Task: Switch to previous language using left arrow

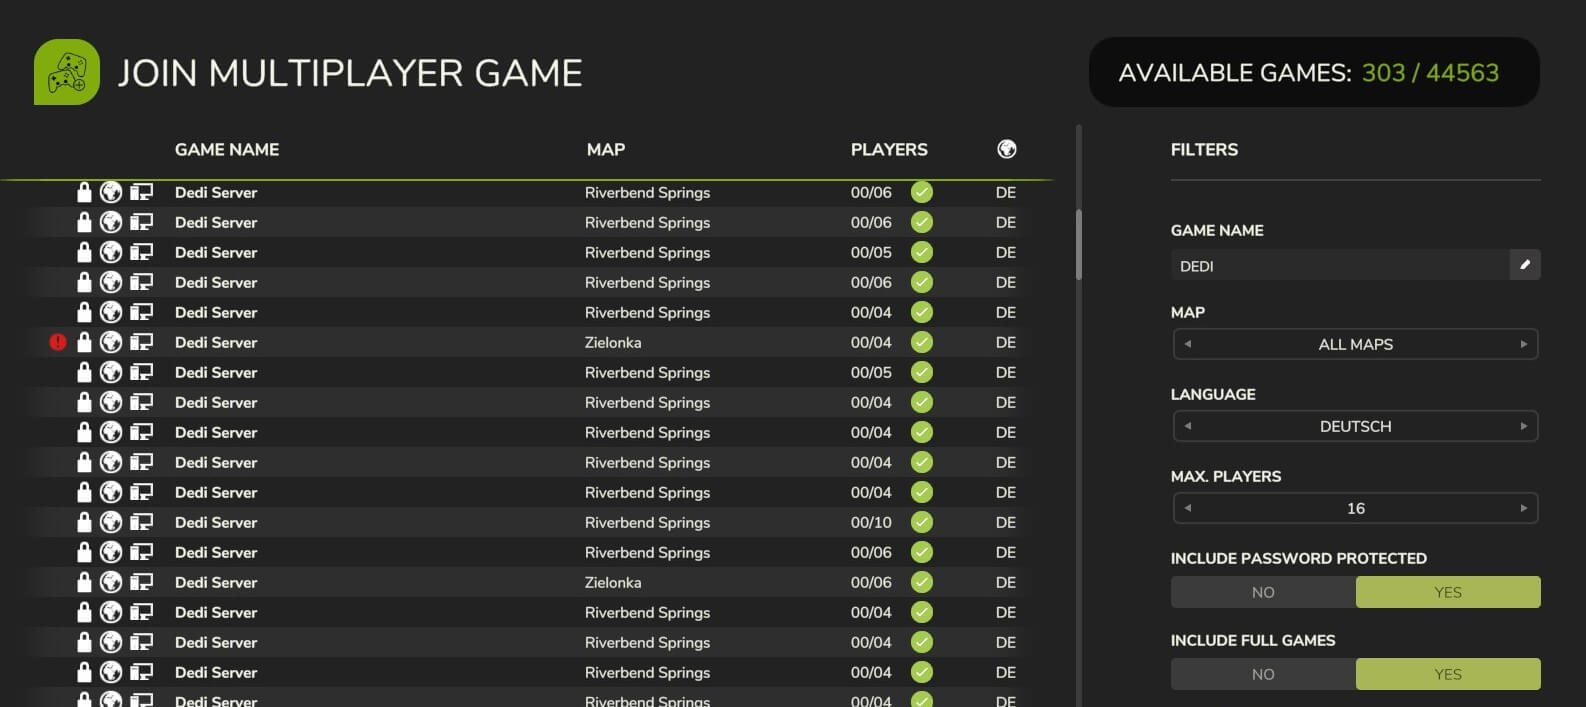Action: tap(1188, 426)
